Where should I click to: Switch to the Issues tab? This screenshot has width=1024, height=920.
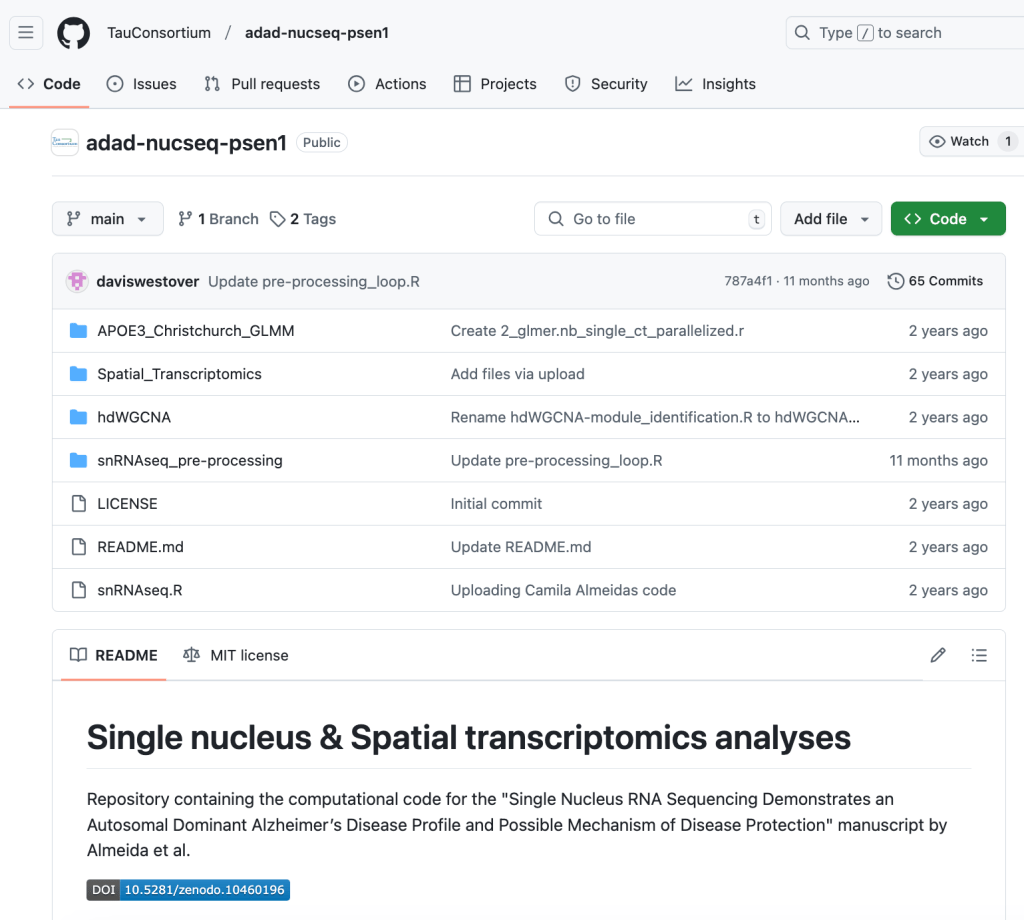142,84
